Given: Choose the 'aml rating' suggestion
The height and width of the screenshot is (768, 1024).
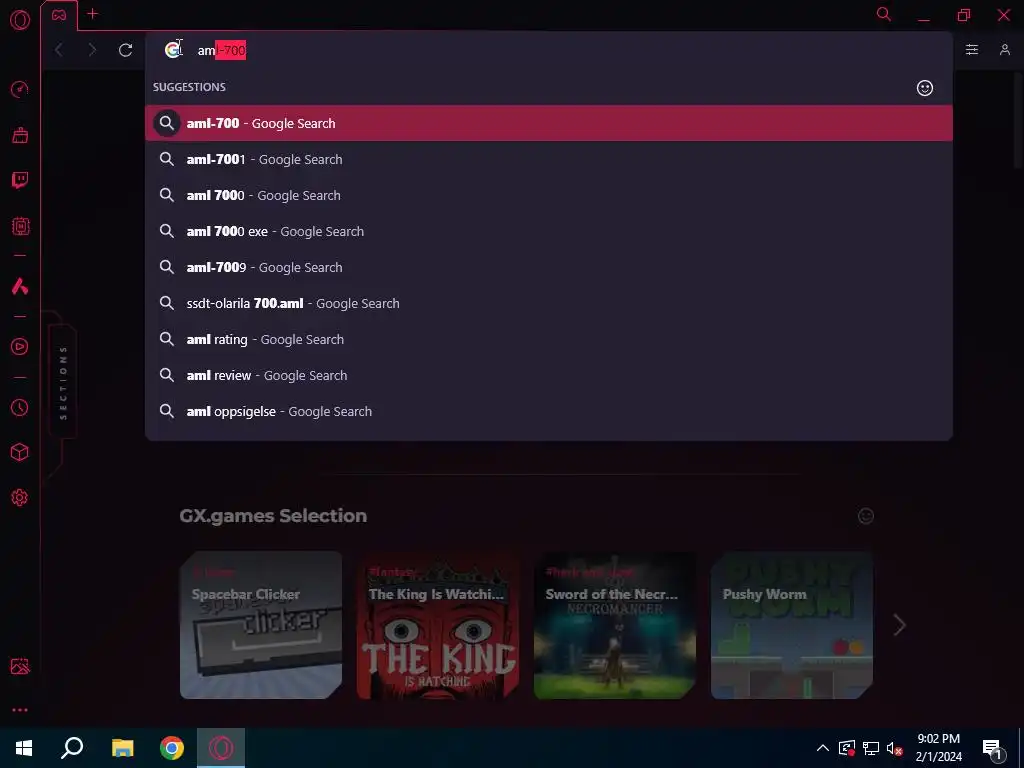Looking at the screenshot, I should 549,339.
